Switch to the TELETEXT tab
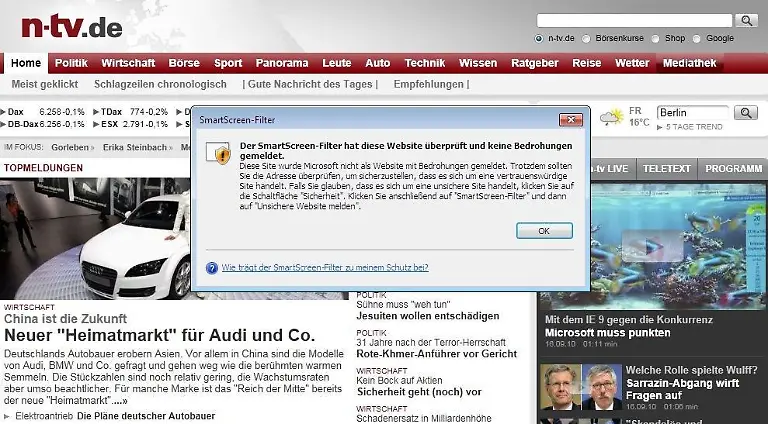 [667, 168]
